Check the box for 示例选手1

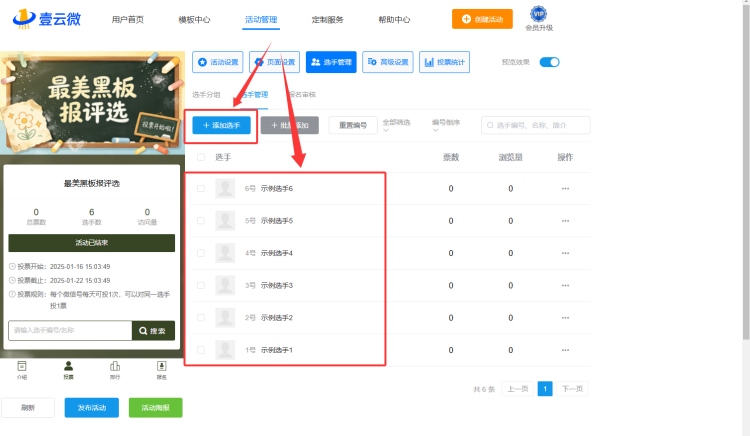point(201,350)
